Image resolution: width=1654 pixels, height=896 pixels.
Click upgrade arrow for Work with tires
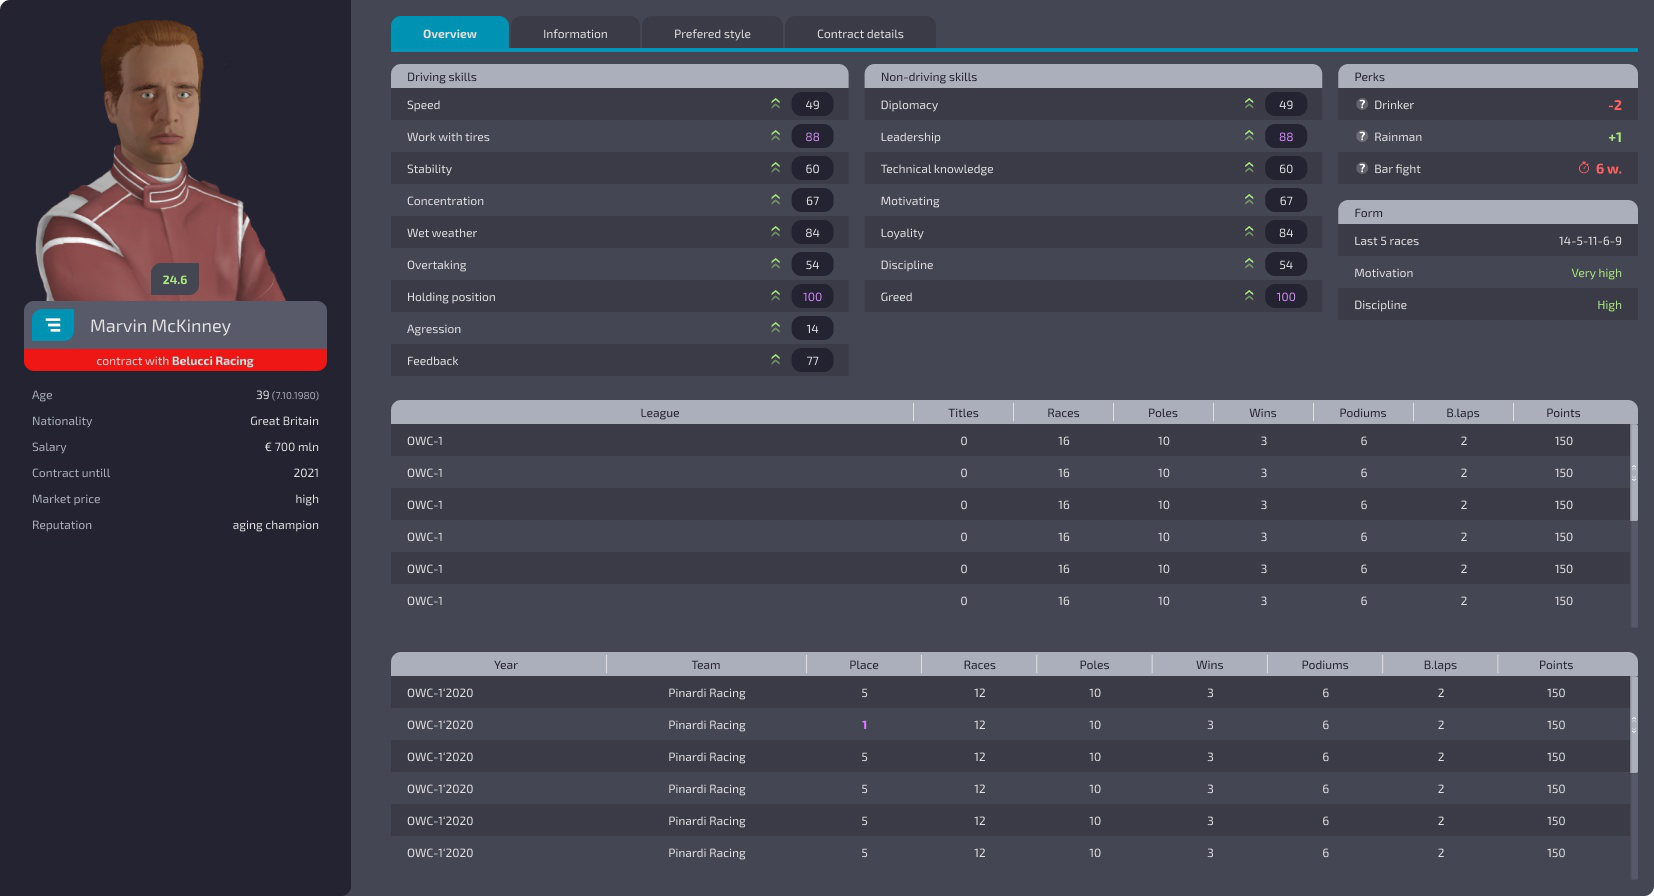[775, 136]
